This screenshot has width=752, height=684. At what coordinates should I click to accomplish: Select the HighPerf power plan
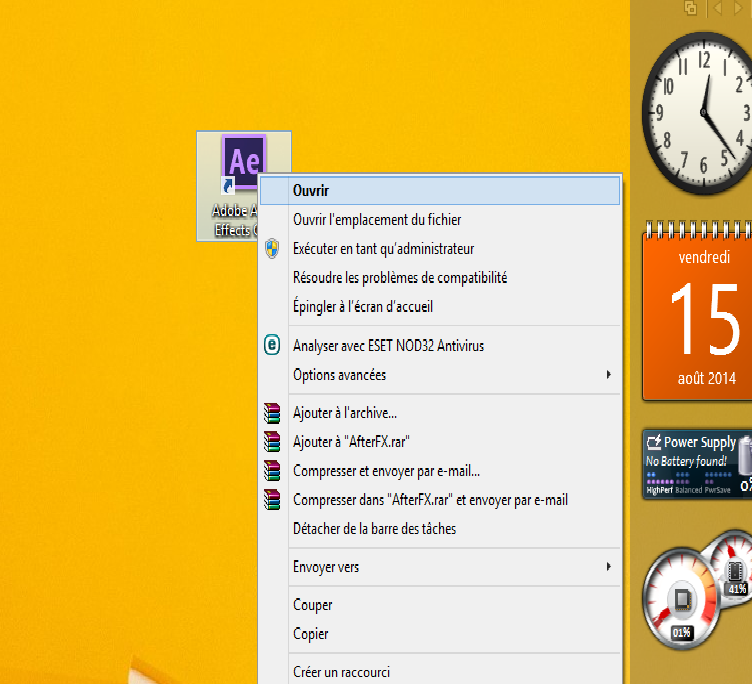659,490
